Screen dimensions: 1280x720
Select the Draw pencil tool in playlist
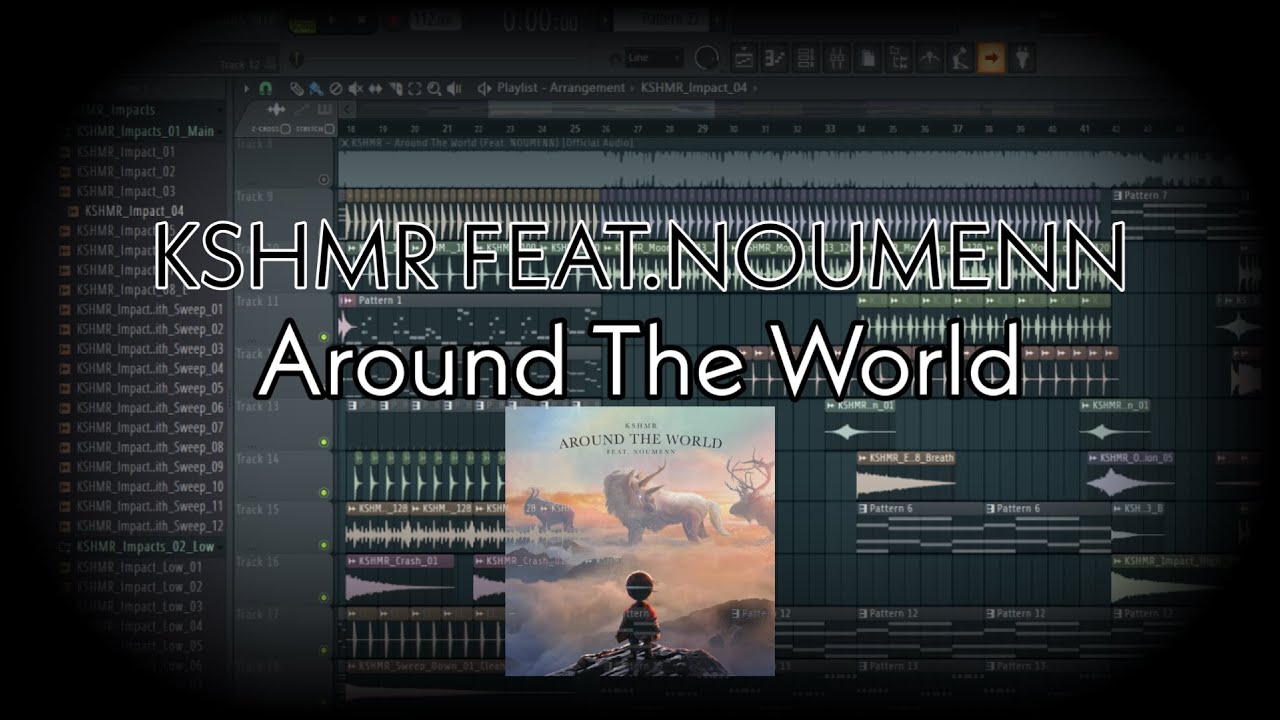point(296,88)
